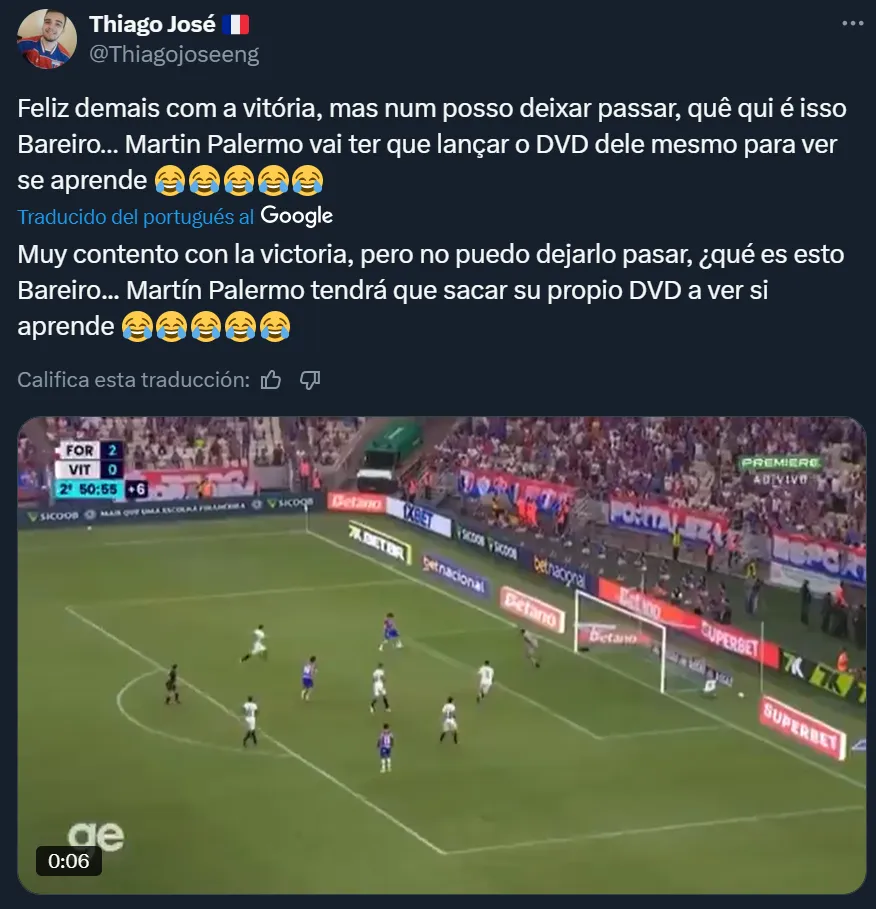Open the @Thiagojoseeng handle link

(174, 54)
